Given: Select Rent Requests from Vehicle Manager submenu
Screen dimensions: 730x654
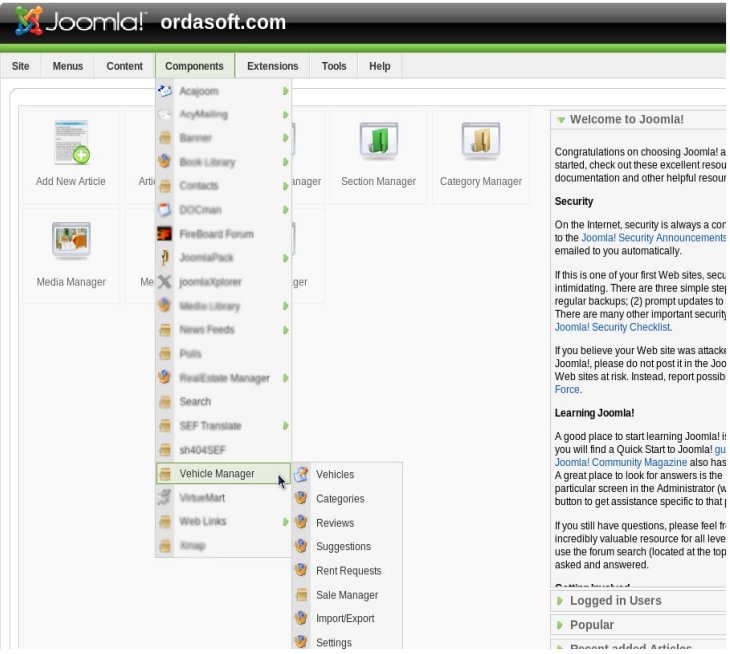Looking at the screenshot, I should [348, 571].
